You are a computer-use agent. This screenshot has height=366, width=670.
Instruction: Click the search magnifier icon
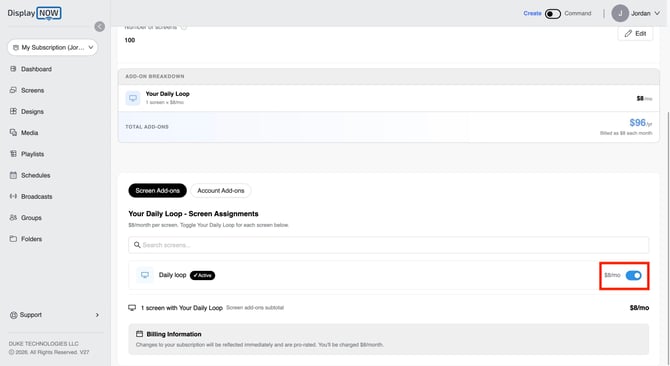coord(137,245)
